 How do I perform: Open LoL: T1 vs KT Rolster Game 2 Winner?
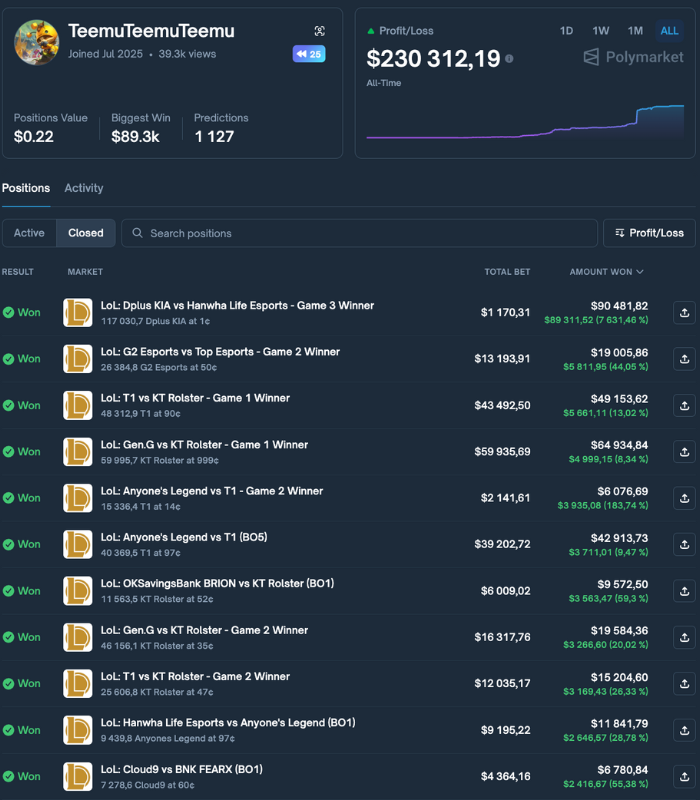195,677
